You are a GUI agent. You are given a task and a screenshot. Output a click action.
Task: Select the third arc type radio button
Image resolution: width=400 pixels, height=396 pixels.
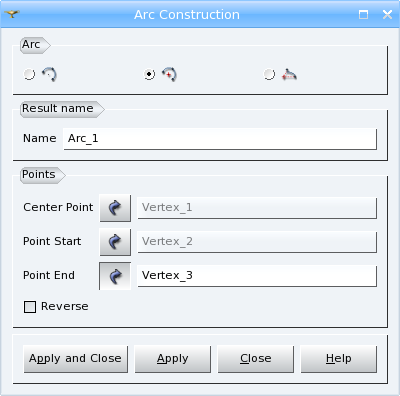click(269, 74)
